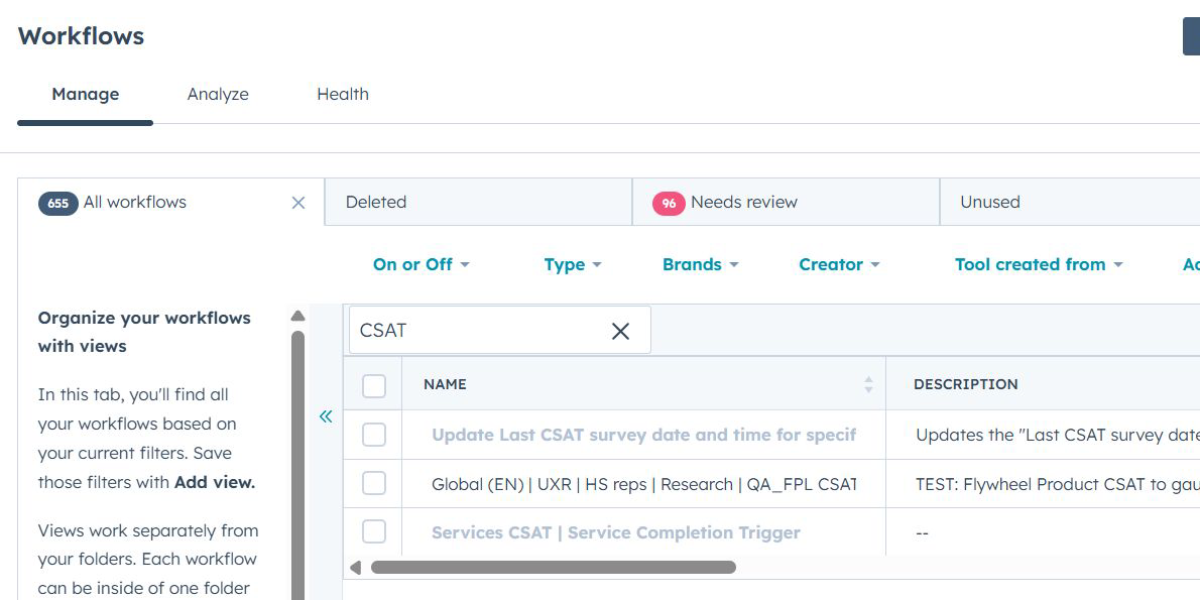Open the On or Off filter dropdown
The image size is (1200, 600).
(x=421, y=264)
